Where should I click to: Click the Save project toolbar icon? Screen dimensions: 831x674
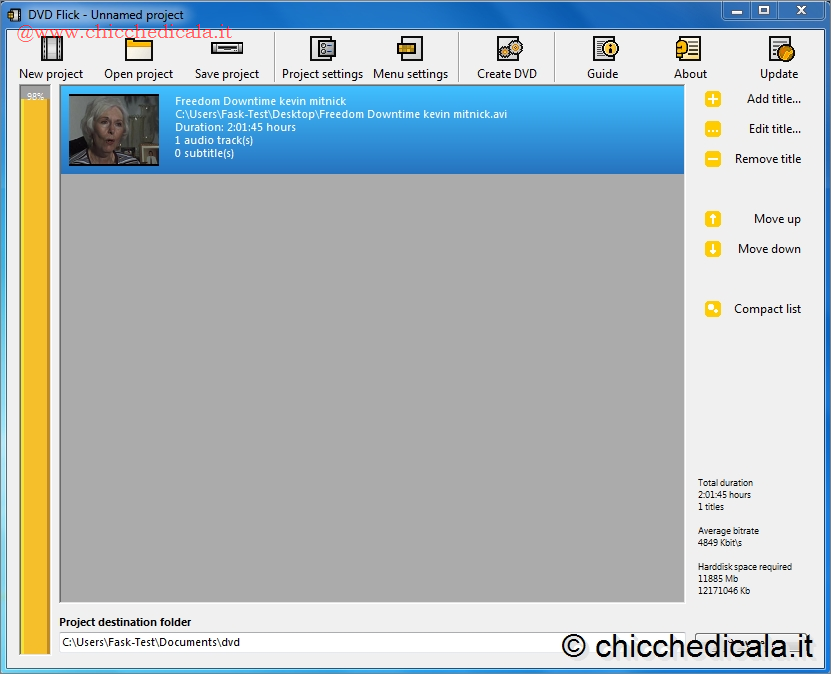226,49
